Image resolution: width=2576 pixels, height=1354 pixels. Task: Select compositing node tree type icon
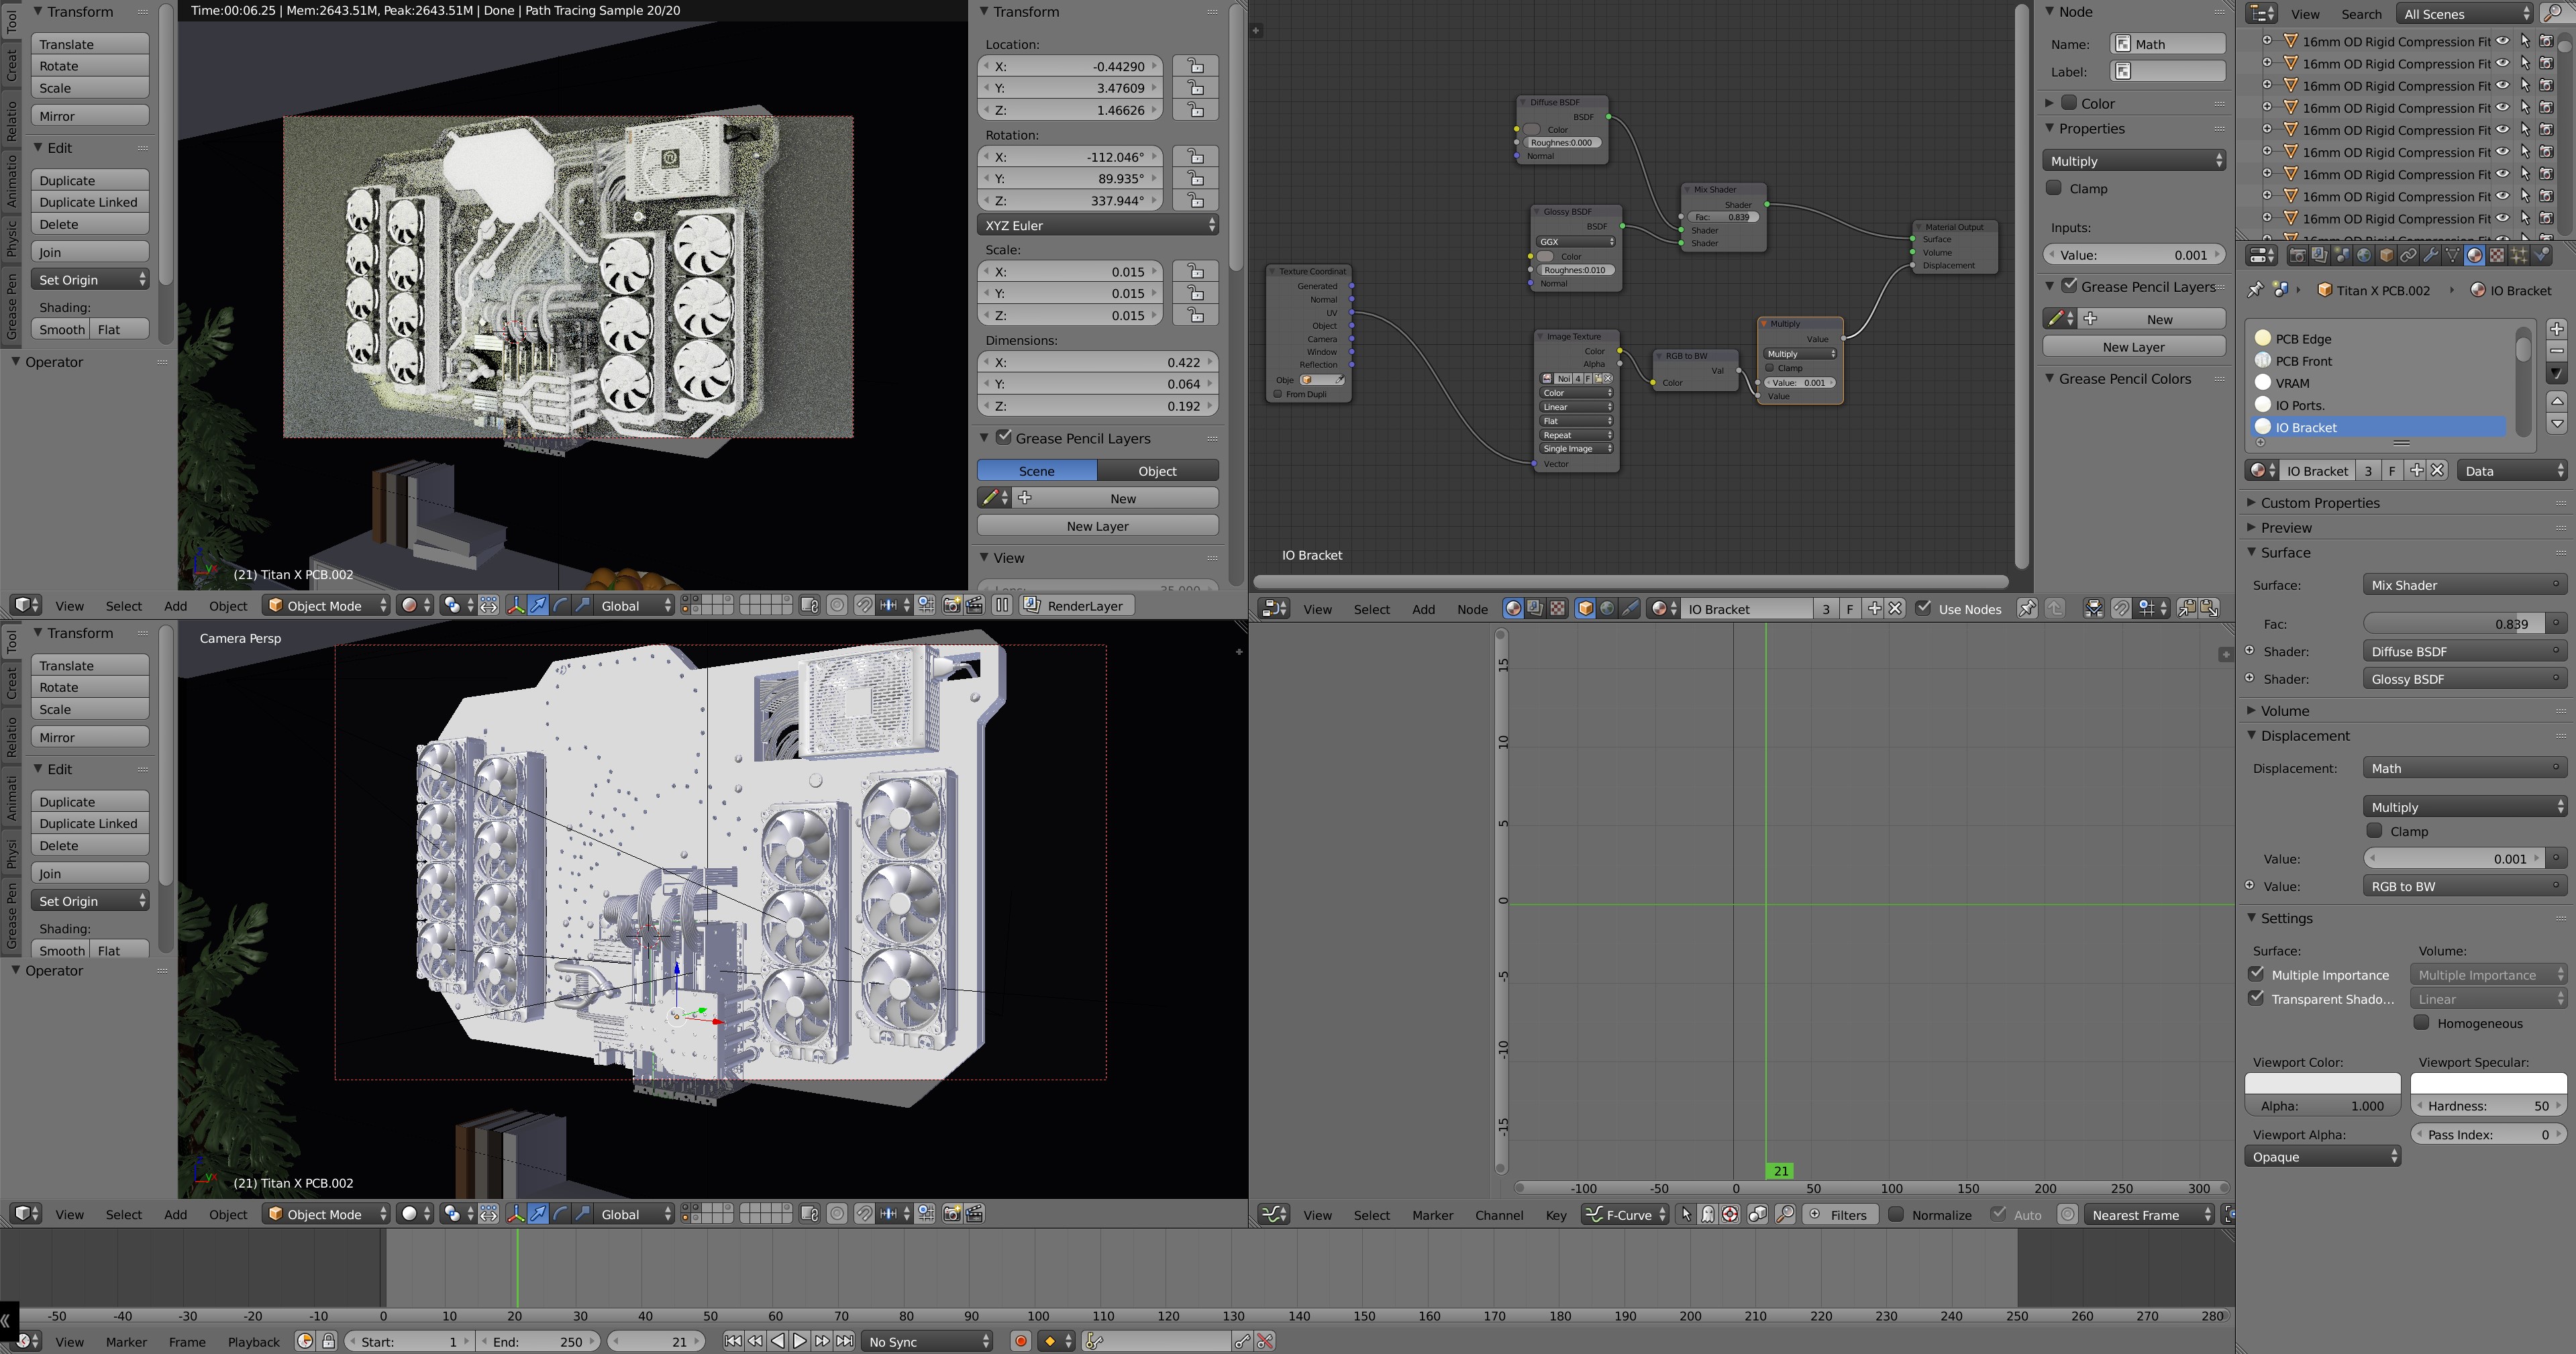[1535, 609]
